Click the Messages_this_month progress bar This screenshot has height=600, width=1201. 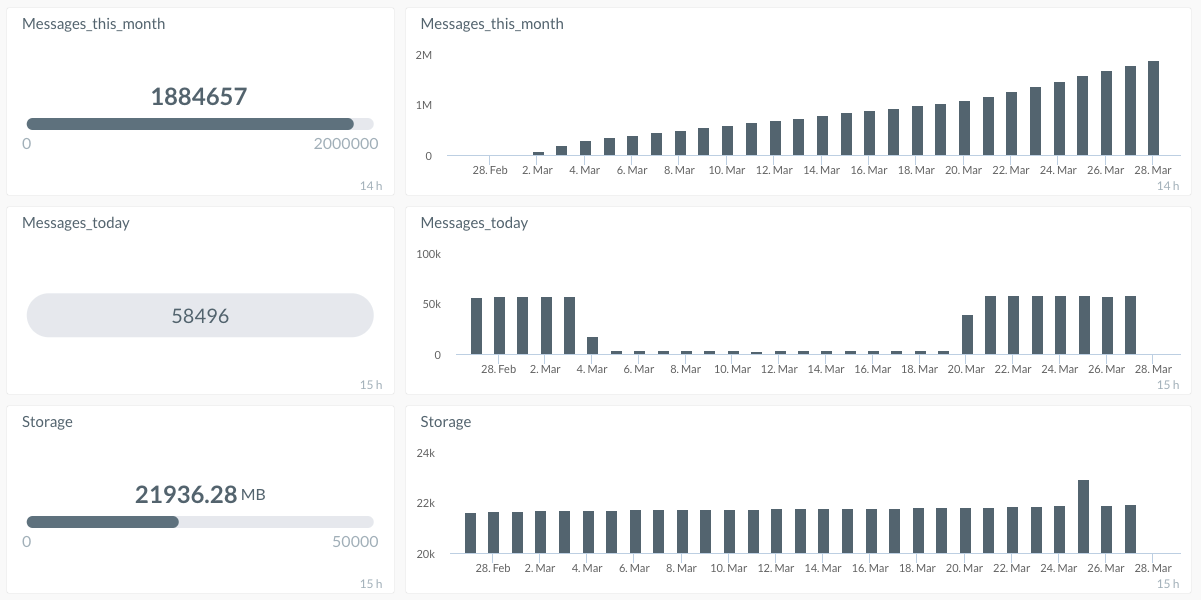tap(200, 124)
